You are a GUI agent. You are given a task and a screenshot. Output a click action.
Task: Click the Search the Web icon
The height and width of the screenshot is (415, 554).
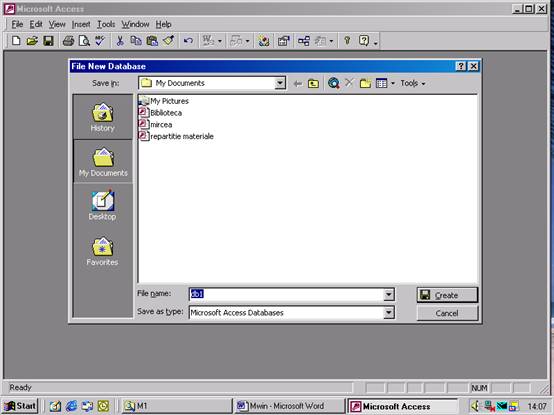point(334,83)
